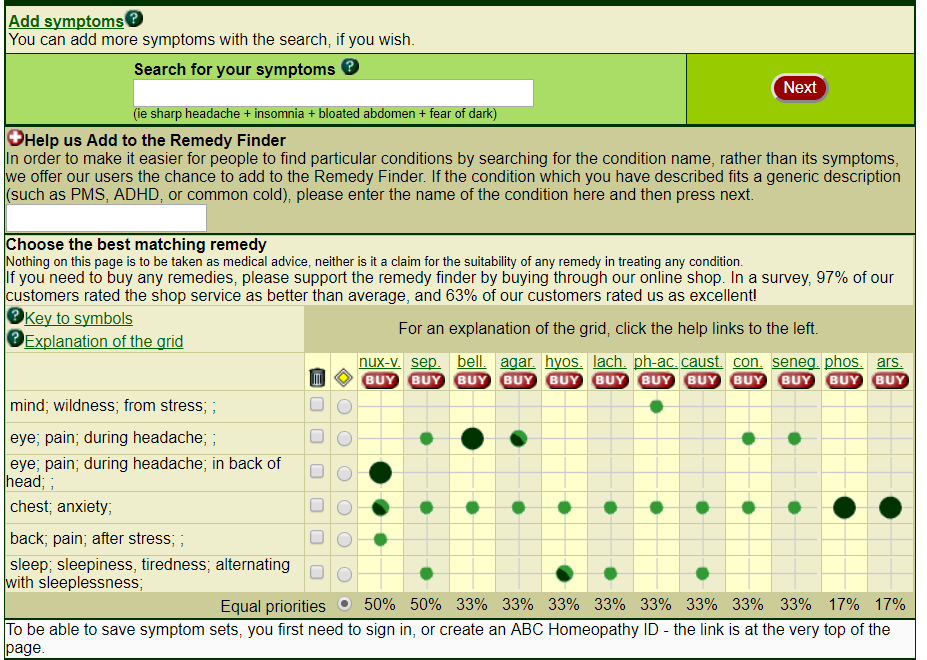The image size is (927, 660).
Task: Click the help icon beside Add symptoms
Action: coord(134,19)
